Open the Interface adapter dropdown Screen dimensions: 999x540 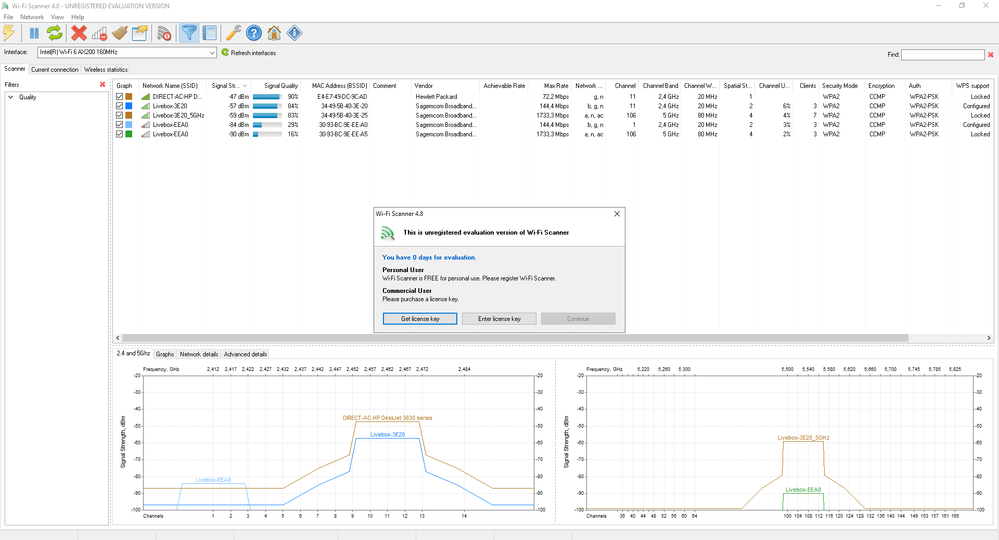coord(212,52)
